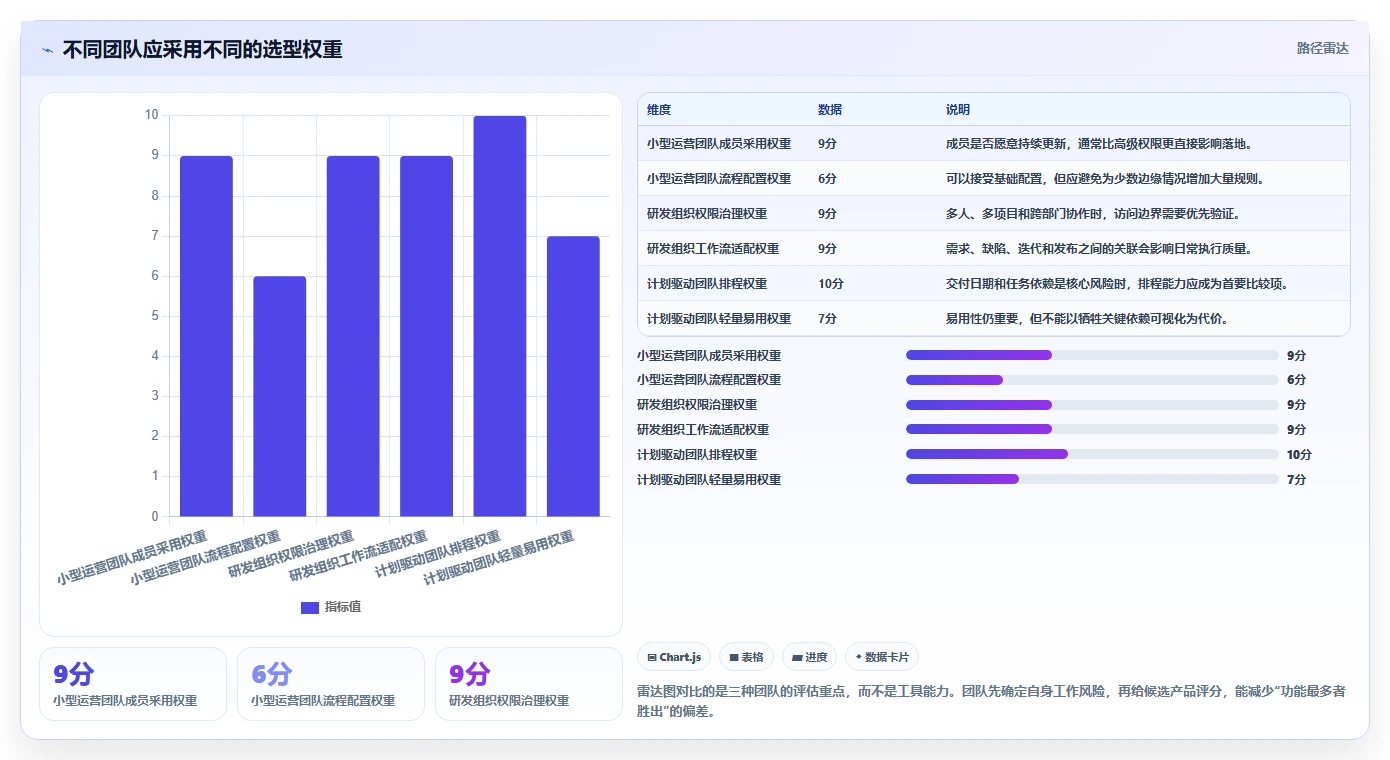The height and width of the screenshot is (760, 1390).
Task: Click description starting 成员是否愿意持续更新
Action: click(1099, 144)
